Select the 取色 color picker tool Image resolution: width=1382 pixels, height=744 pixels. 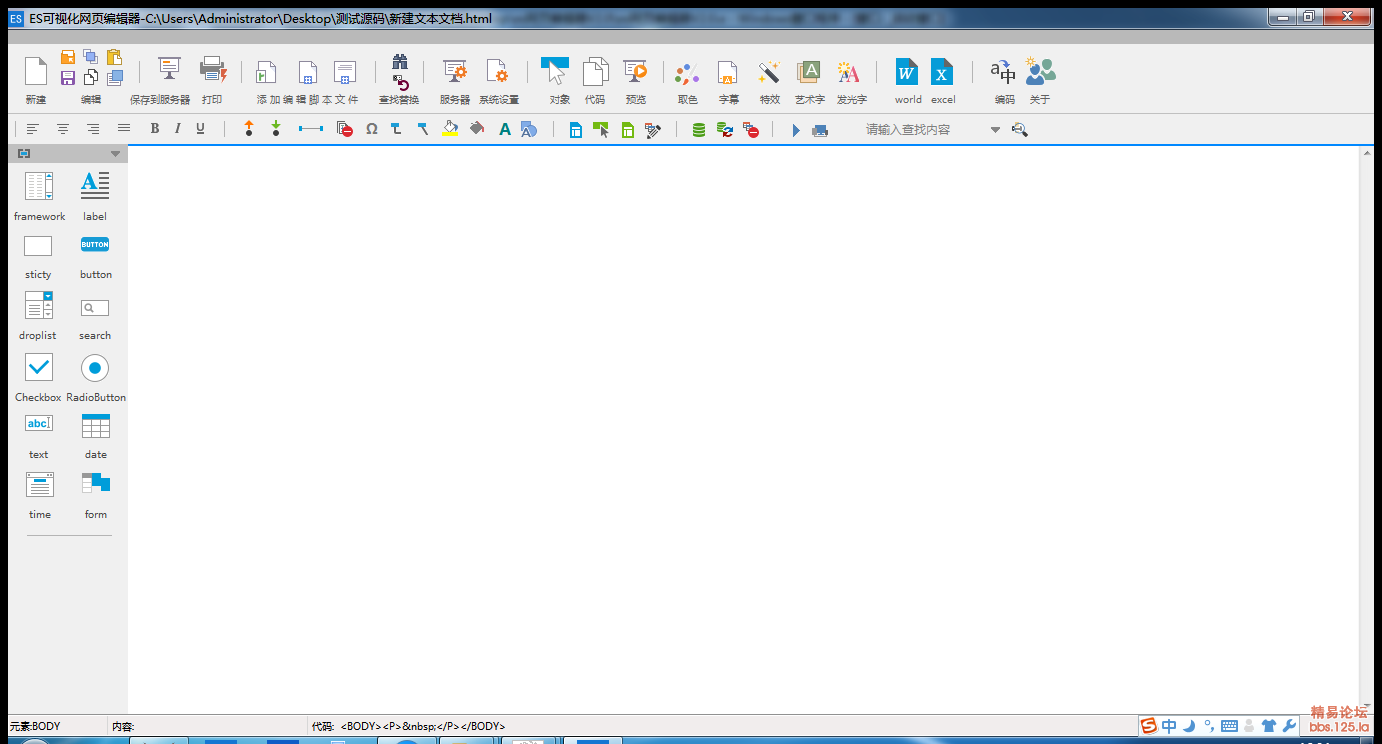687,73
